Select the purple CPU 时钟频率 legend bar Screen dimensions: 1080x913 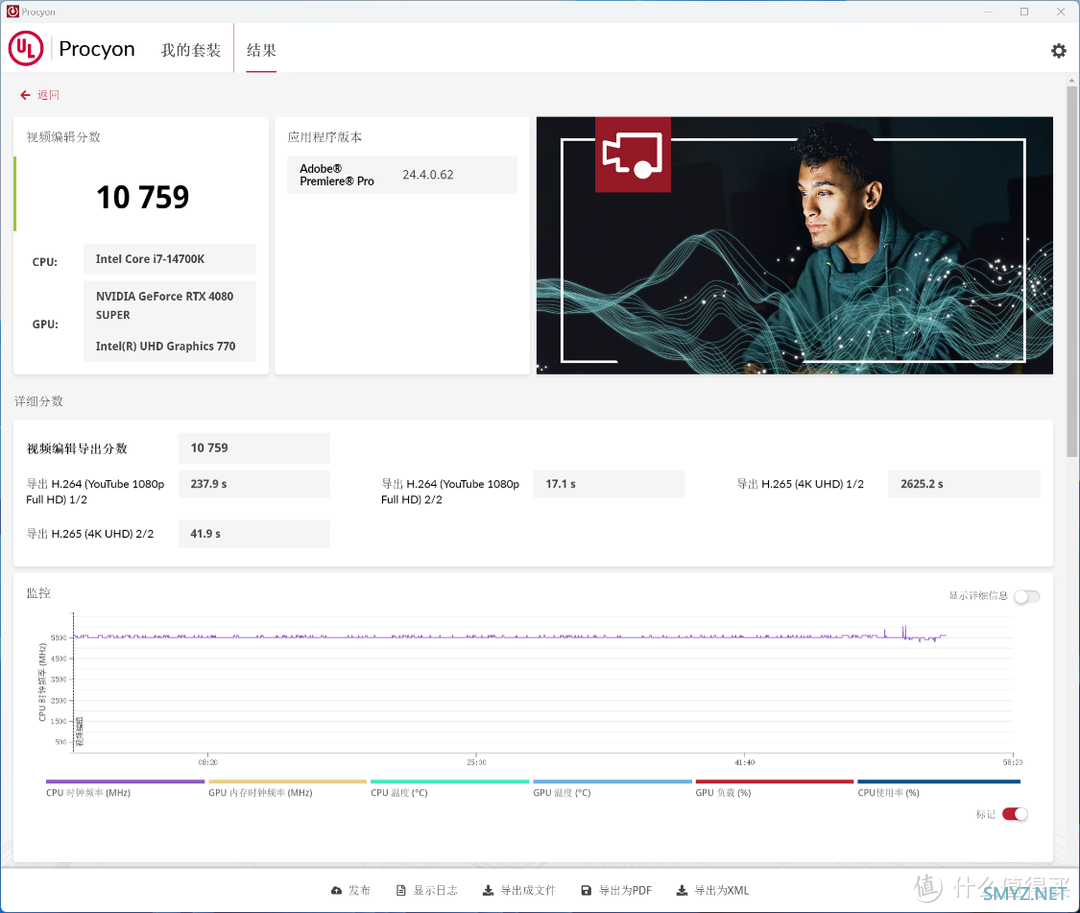125,781
